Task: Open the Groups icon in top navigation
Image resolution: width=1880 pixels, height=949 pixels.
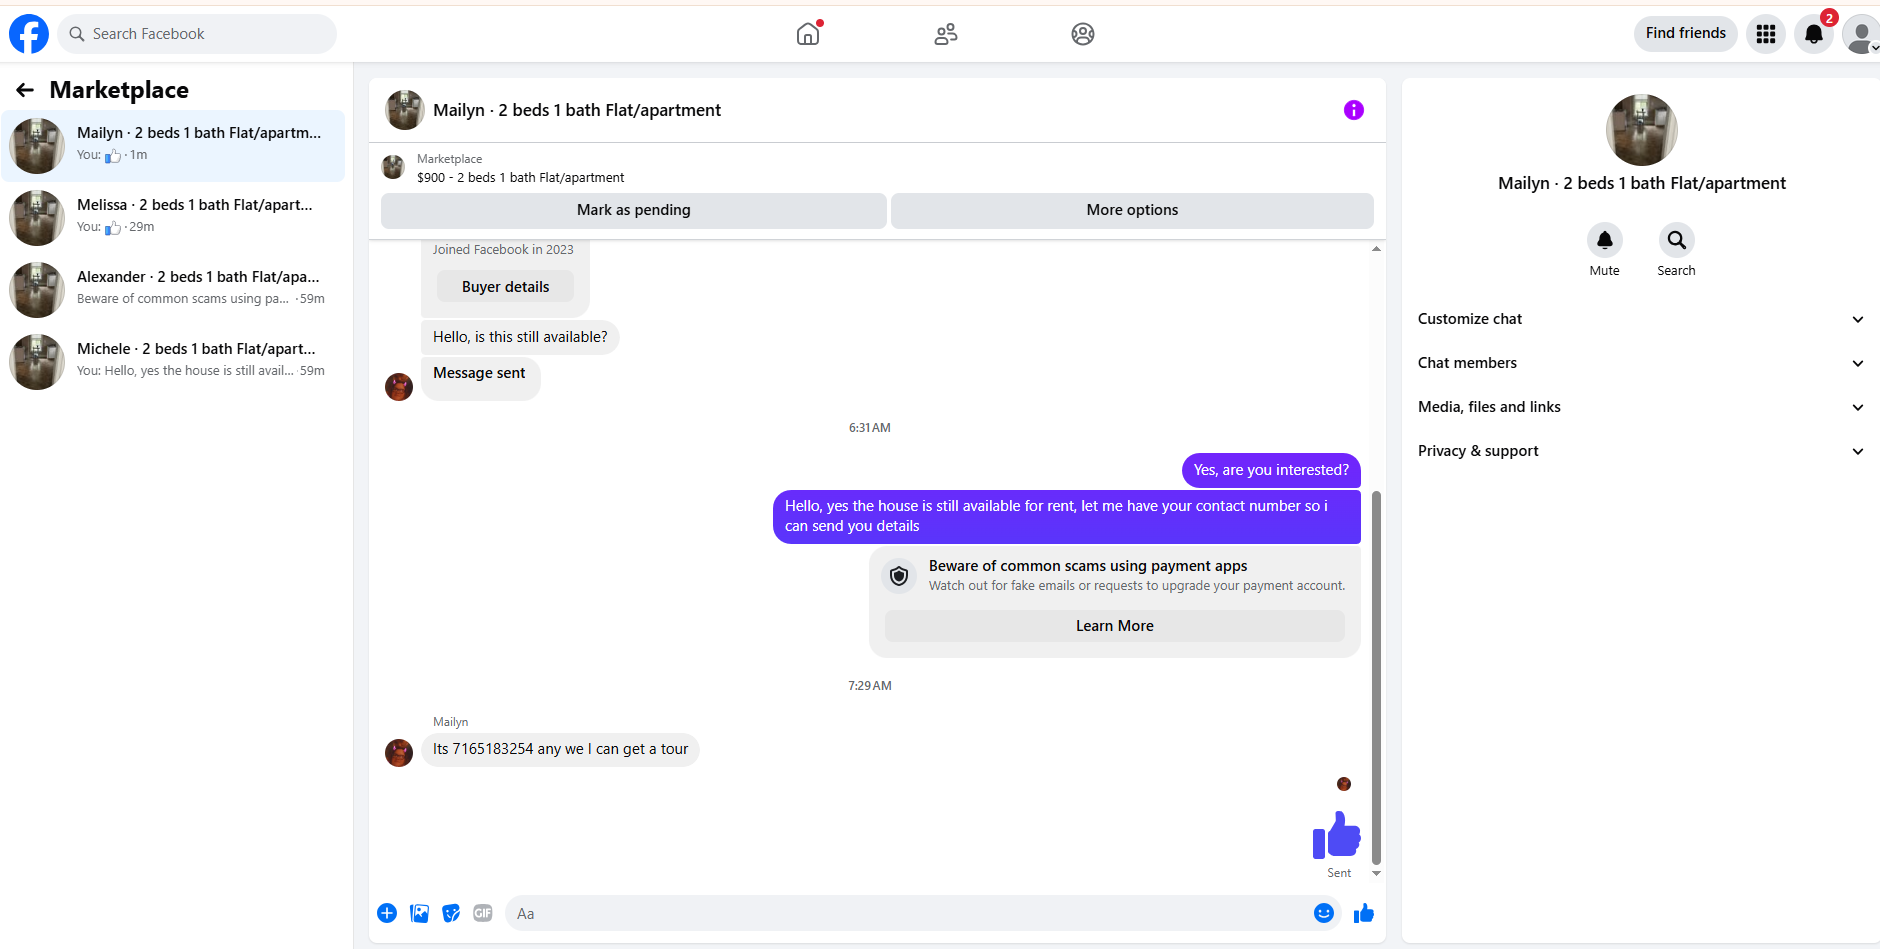Action: pos(1083,34)
